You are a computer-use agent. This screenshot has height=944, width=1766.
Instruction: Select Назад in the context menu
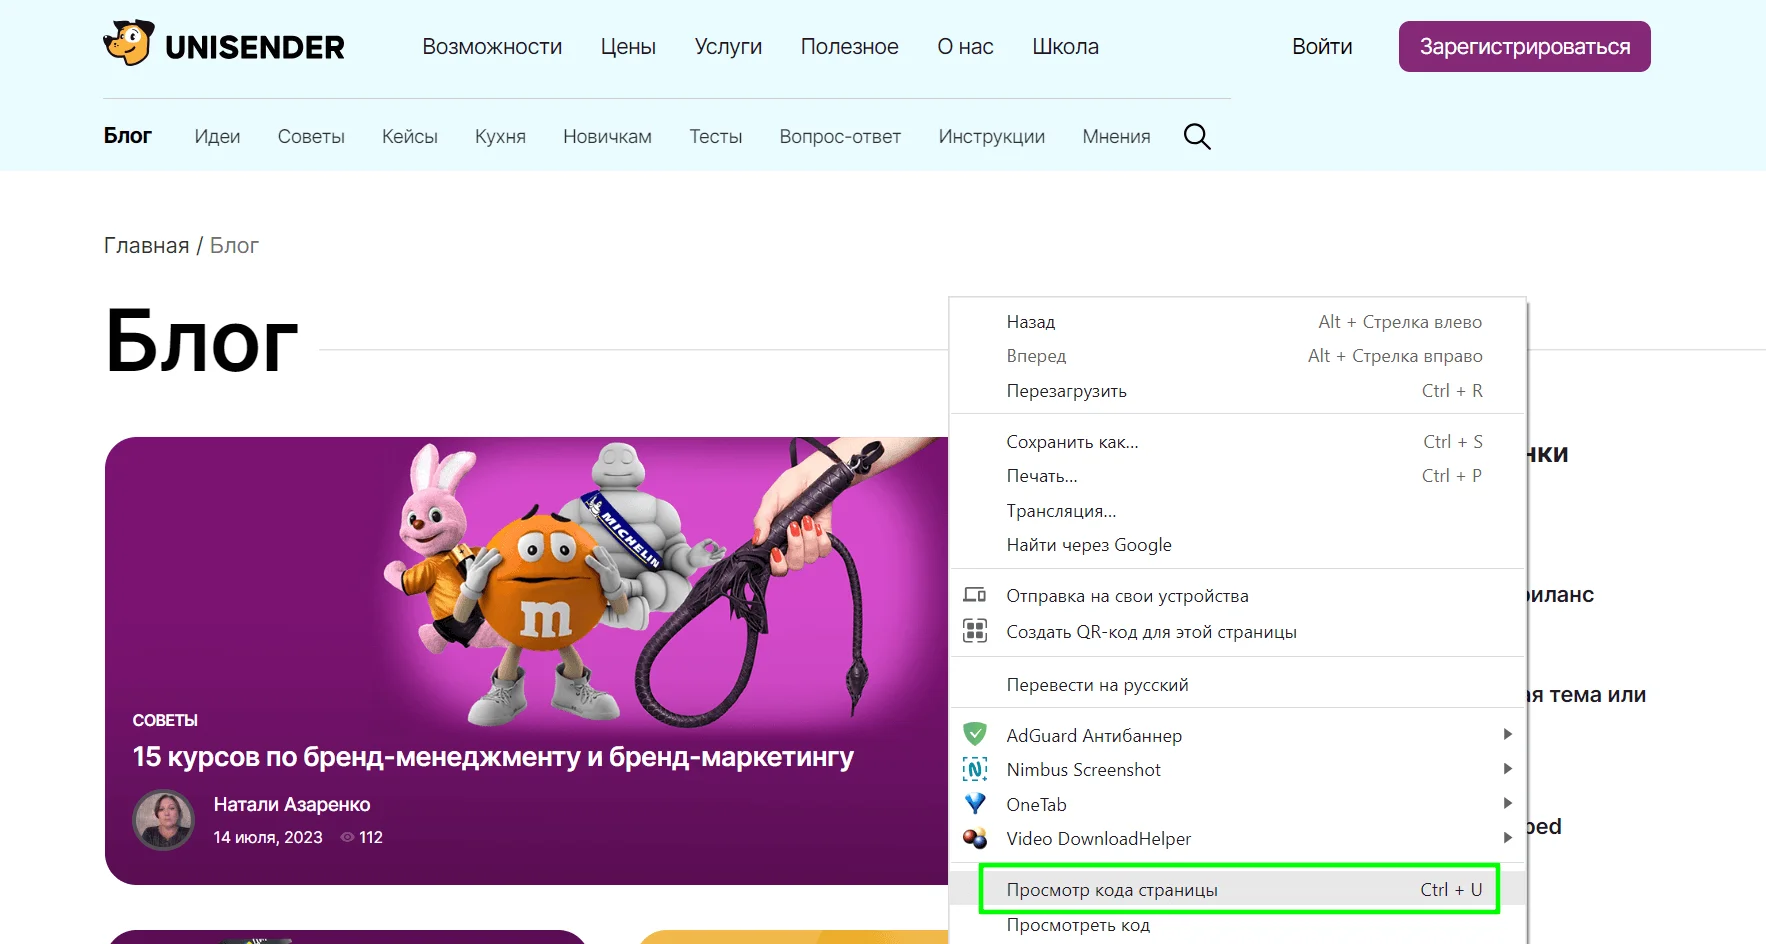[x=1238, y=322]
